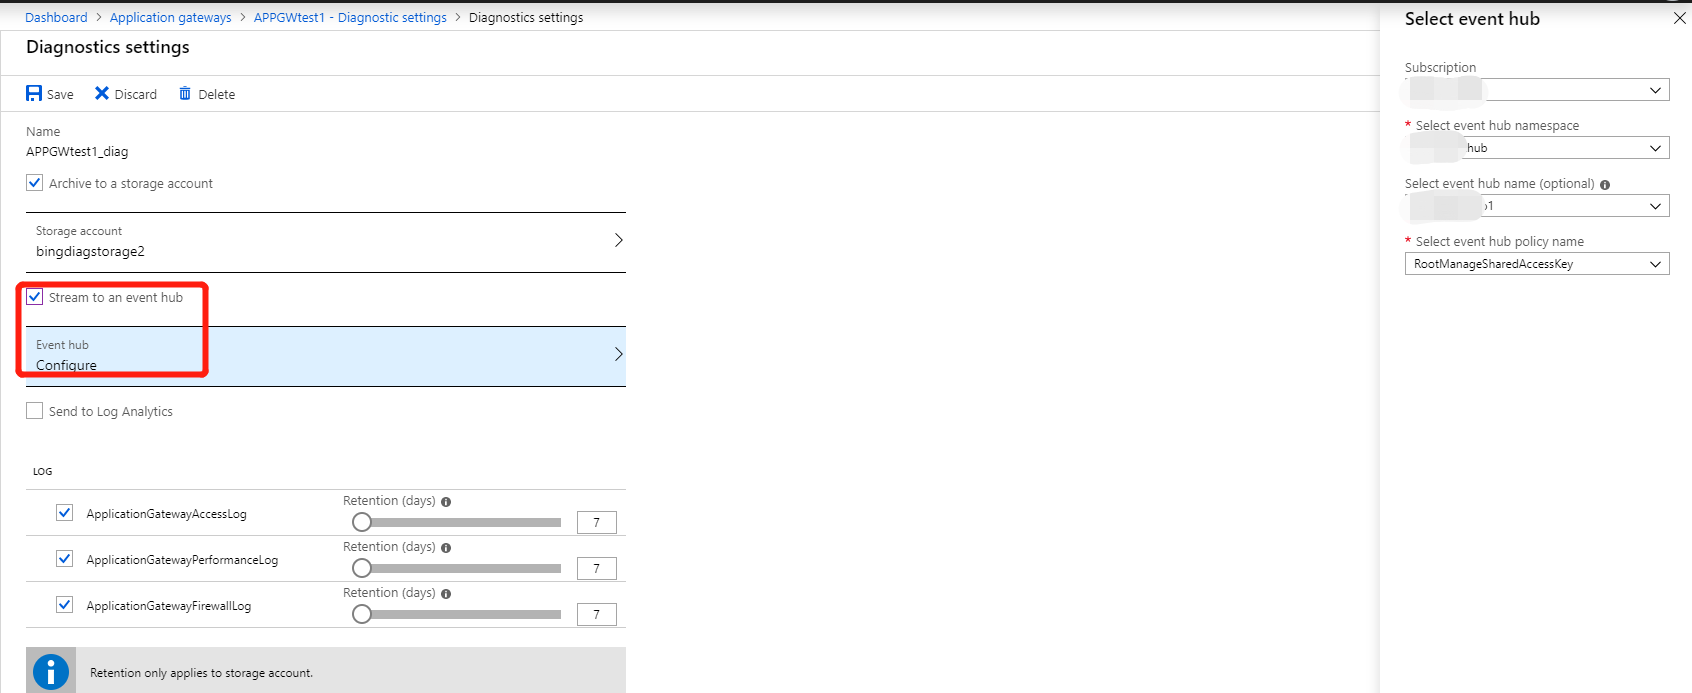Close the Select event hub panel

coord(1680,19)
